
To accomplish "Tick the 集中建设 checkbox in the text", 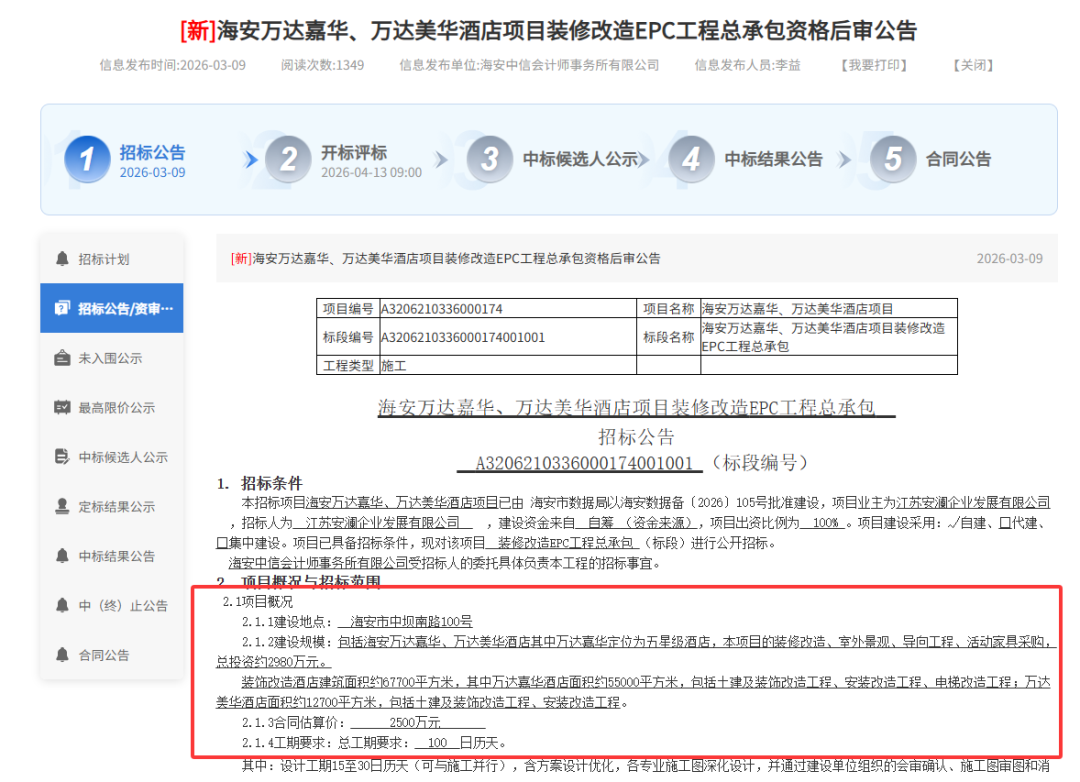I will 222,543.
